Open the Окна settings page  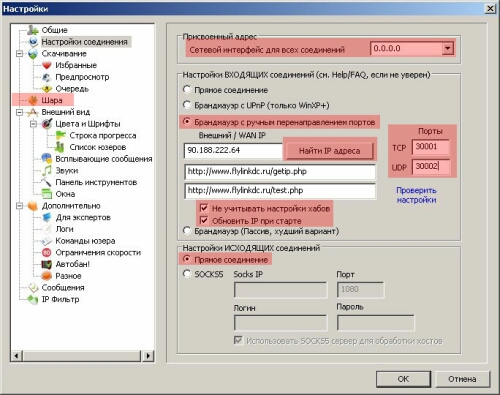65,194
